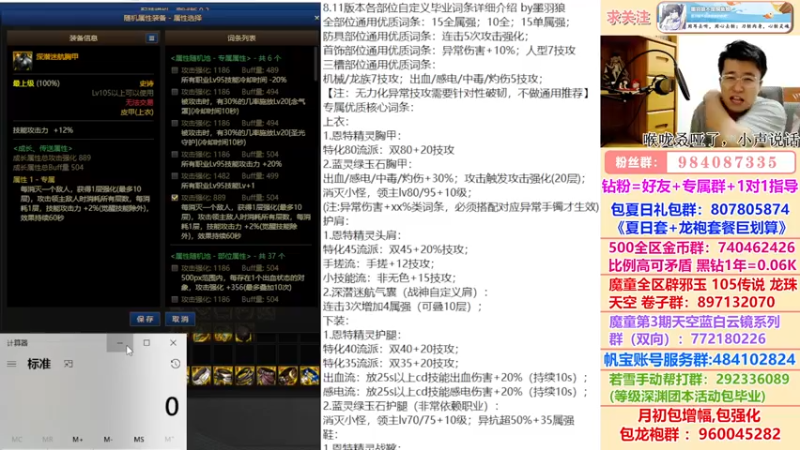Screen dimensions: 800x450
Task: Click the banner image next to 求关注
Action: pos(724,17)
